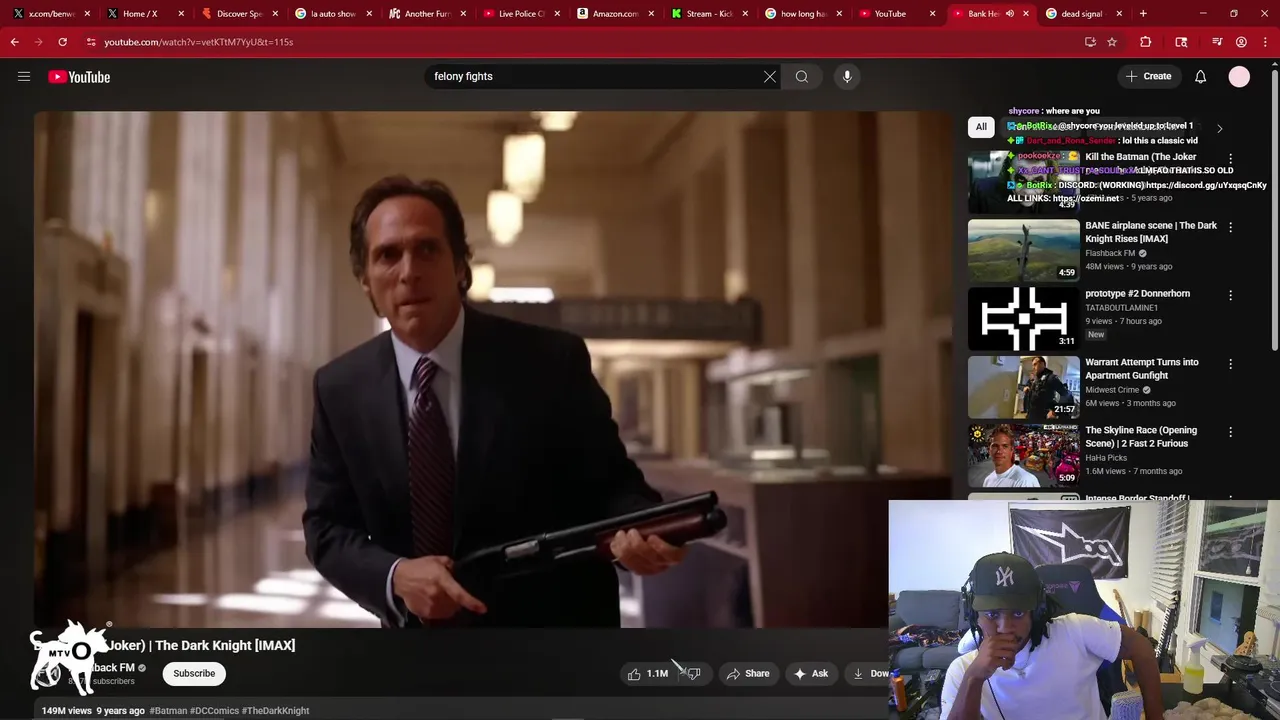Open the install/cast icon in address bar
Screen dimensions: 1280x720
[1090, 42]
